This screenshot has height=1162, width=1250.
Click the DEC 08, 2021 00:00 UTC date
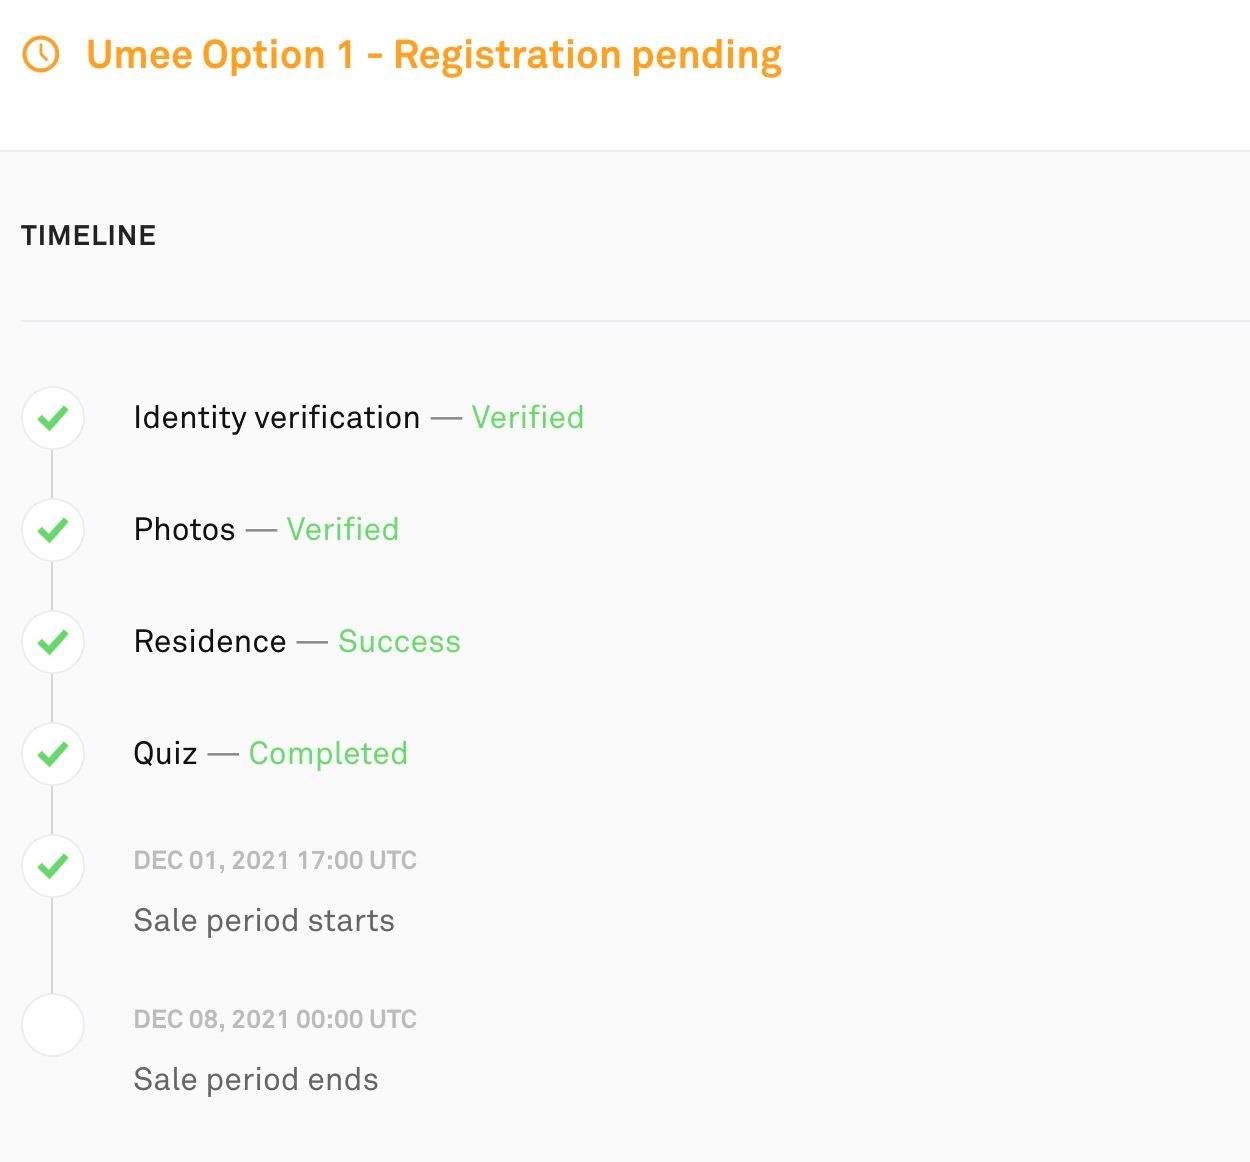point(275,1019)
